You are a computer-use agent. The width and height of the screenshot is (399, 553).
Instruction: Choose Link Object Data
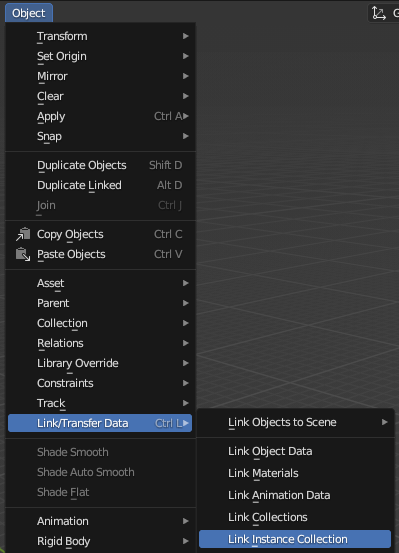[x=295, y=451]
